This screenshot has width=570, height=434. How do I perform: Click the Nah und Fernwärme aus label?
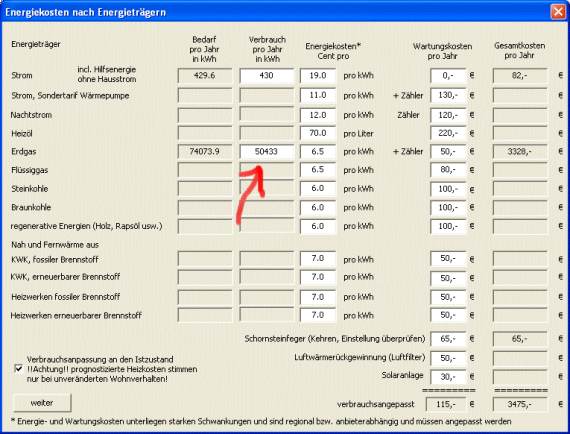[x=55, y=245]
